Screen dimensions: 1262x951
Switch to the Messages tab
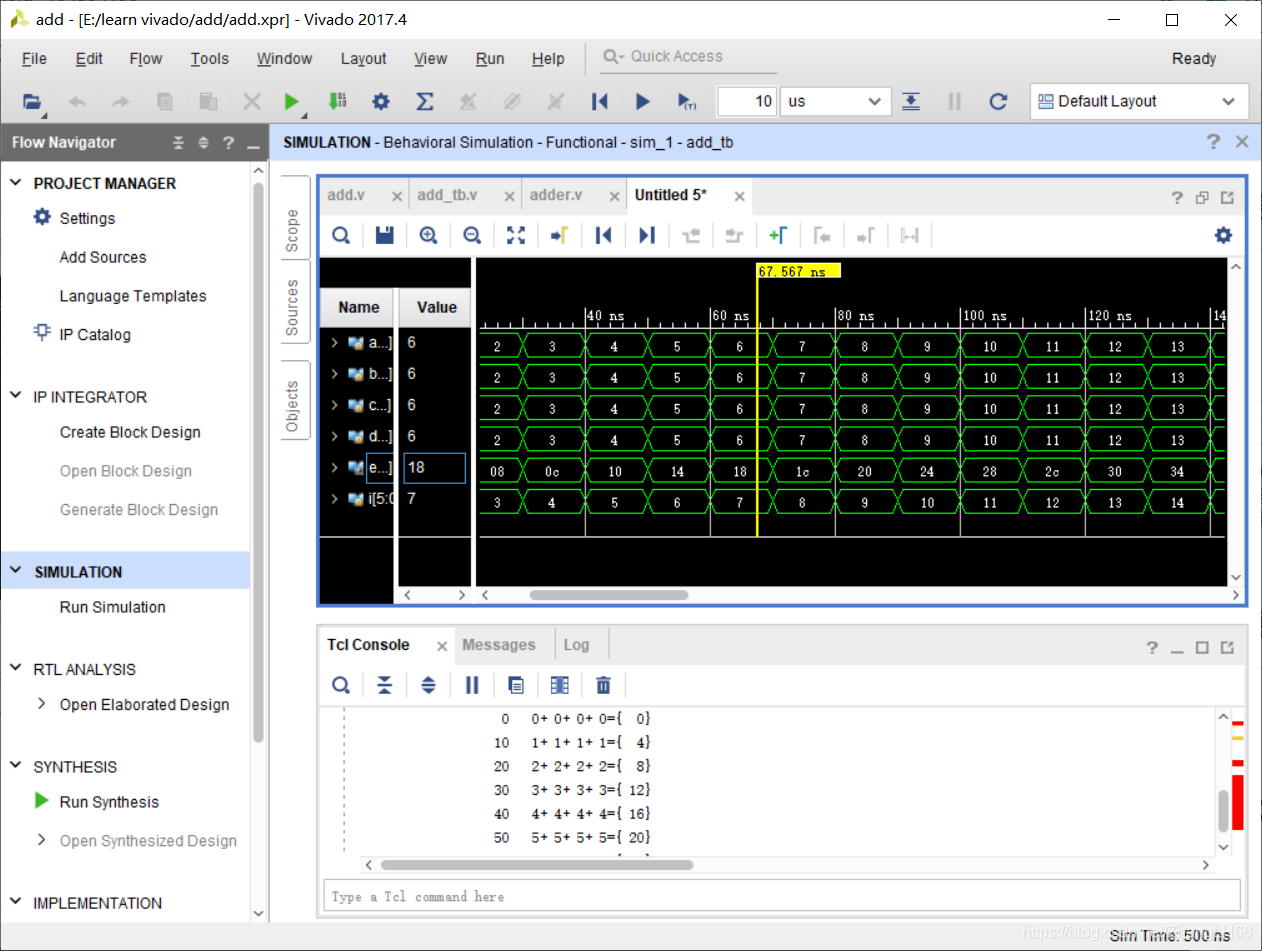click(x=499, y=645)
